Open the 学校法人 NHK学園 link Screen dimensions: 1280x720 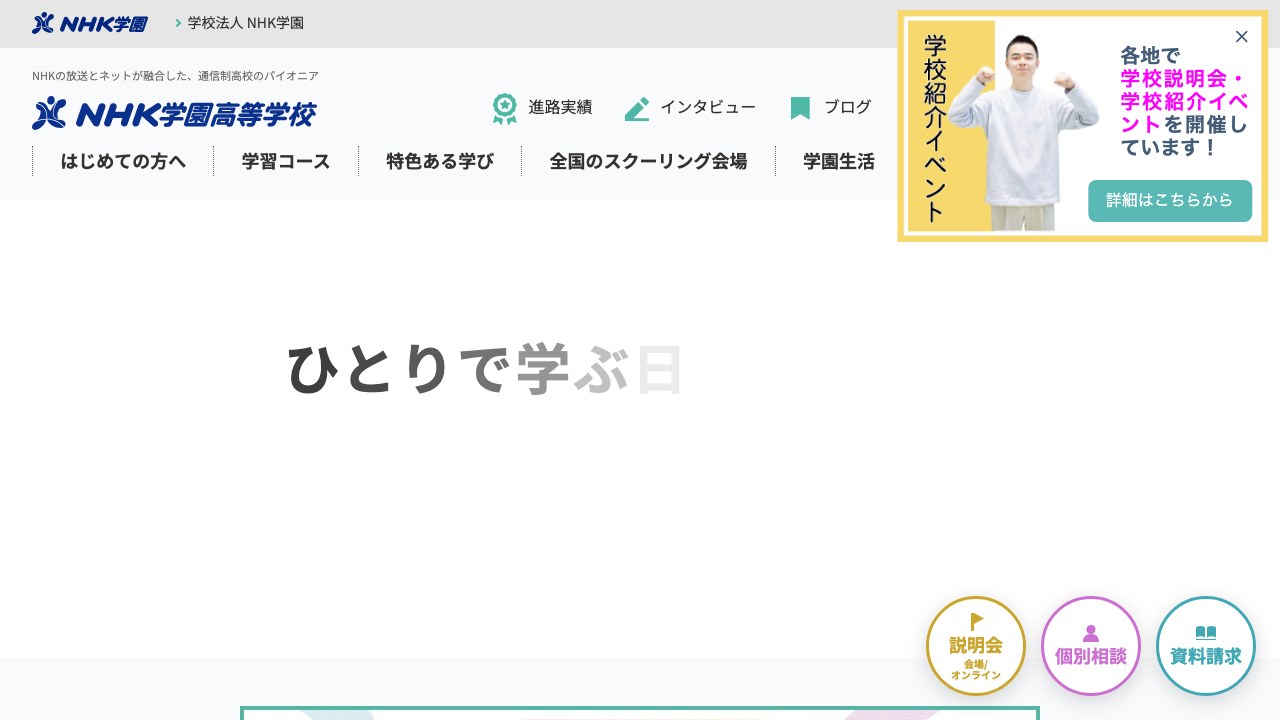pos(245,23)
